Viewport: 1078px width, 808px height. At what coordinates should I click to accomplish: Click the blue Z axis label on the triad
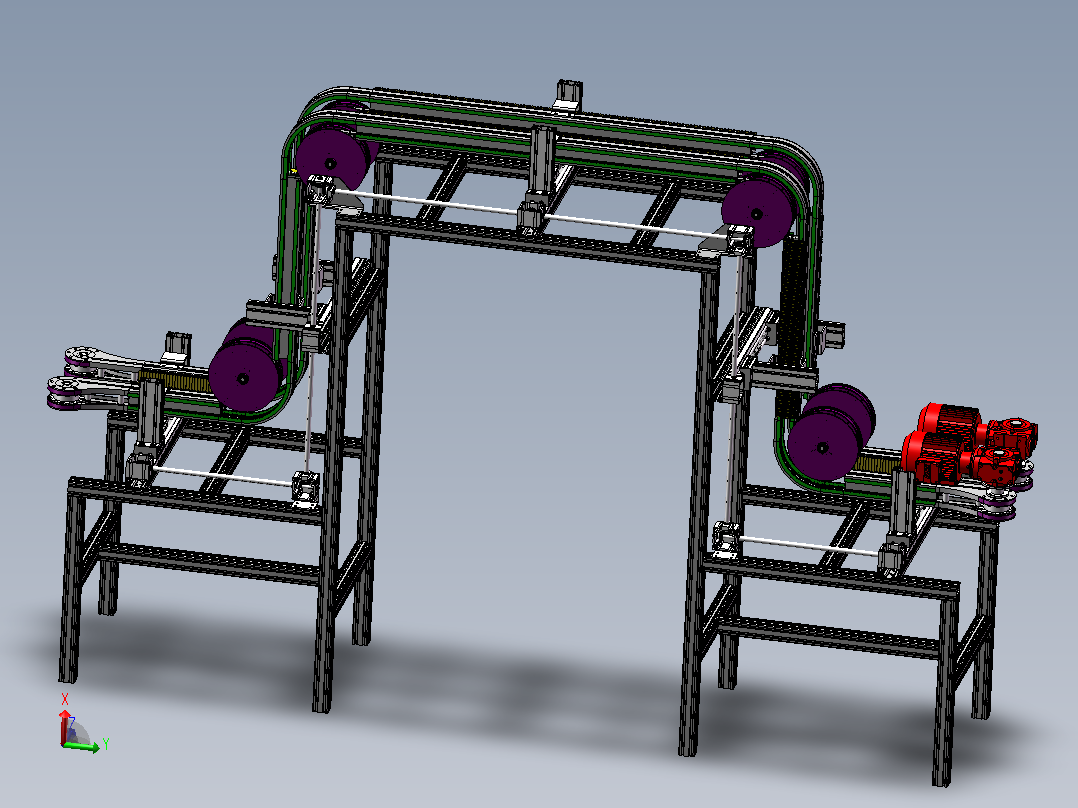(x=72, y=723)
